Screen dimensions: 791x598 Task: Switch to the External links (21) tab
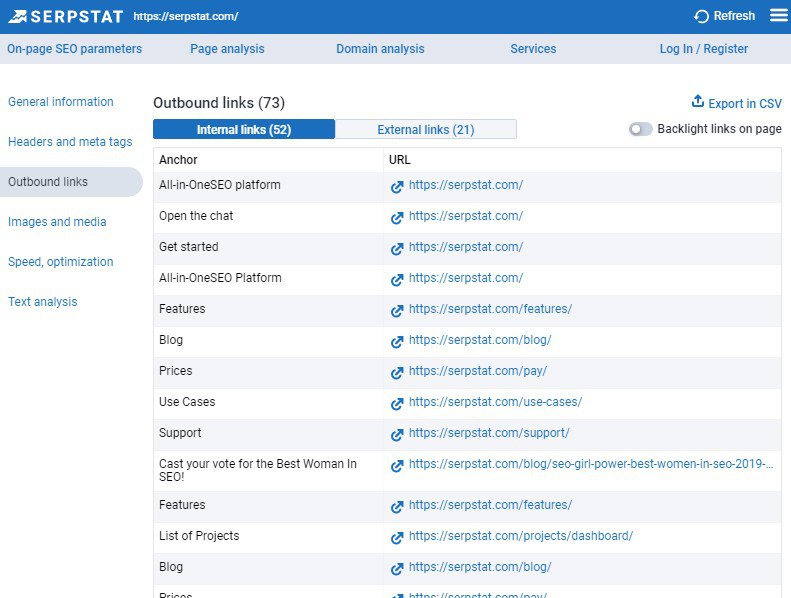tap(426, 129)
